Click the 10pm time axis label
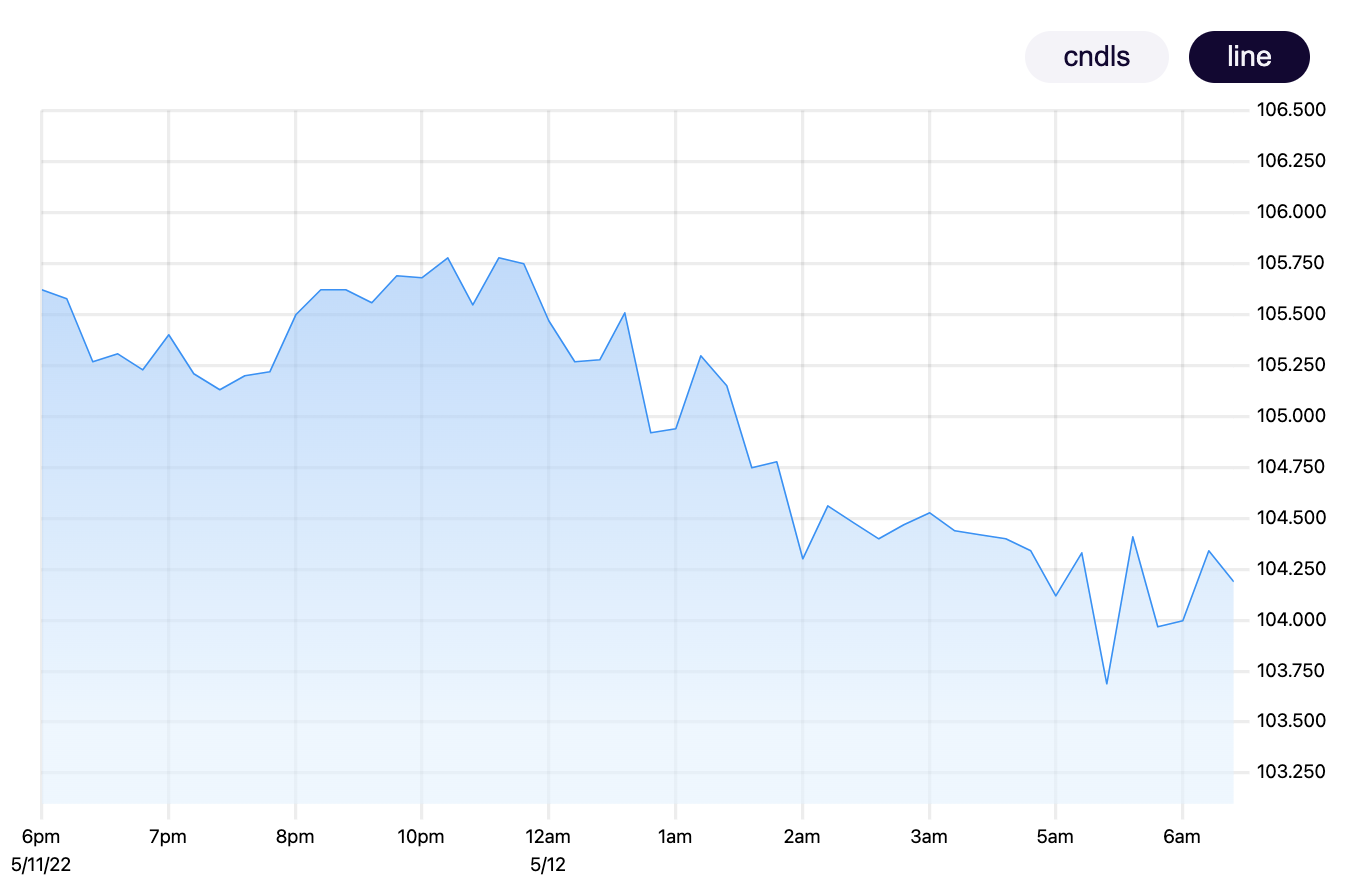This screenshot has width=1348, height=888. 423,836
